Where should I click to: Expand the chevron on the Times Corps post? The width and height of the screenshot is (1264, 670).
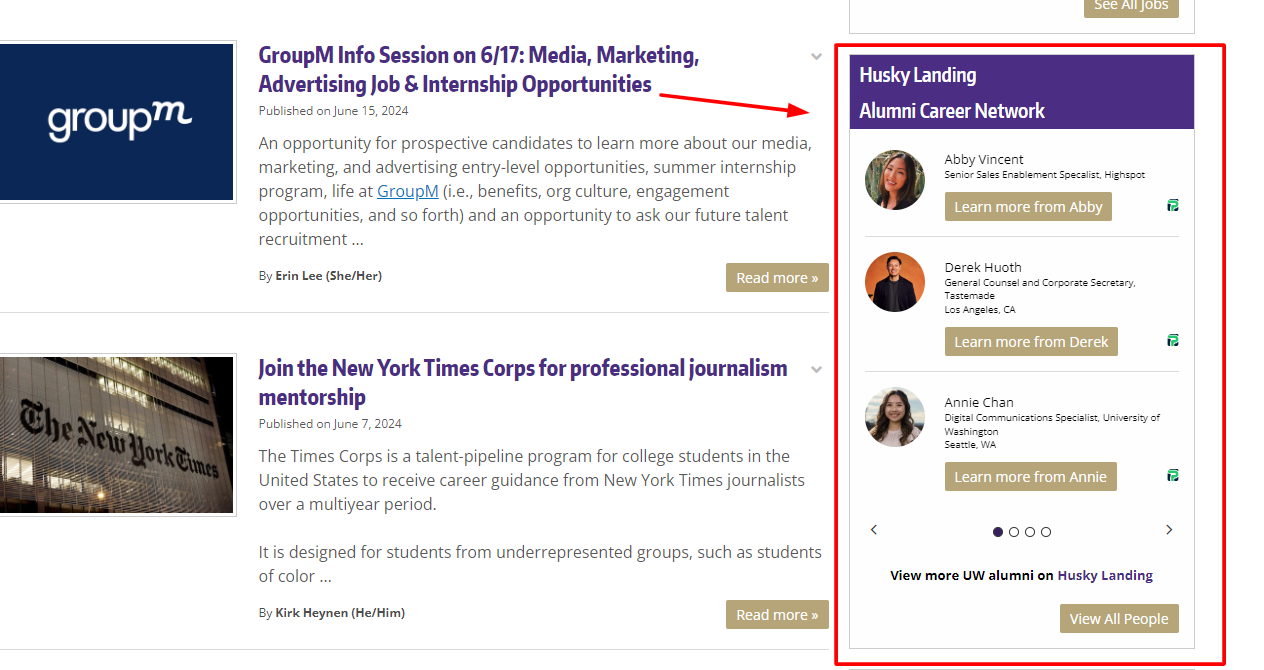coord(817,370)
